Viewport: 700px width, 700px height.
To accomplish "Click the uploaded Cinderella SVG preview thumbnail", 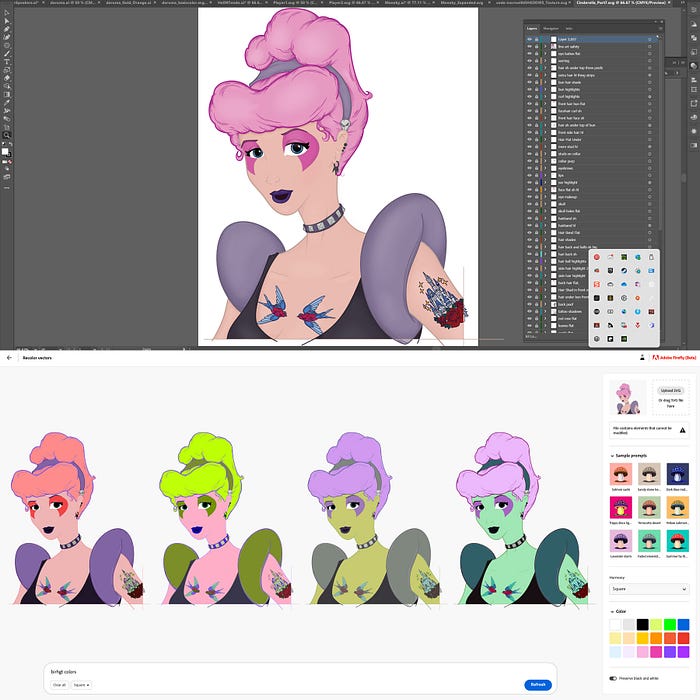I will (628, 398).
